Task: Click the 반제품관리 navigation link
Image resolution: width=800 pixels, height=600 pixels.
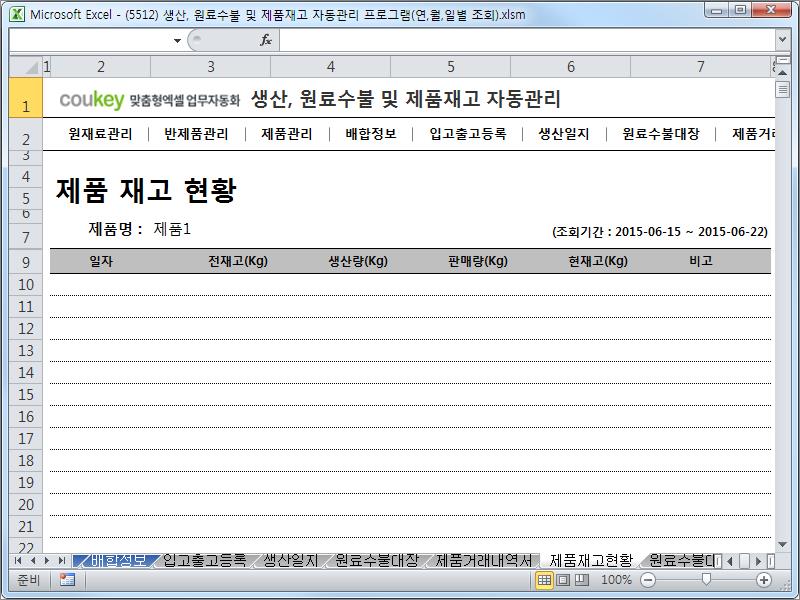Action: coord(196,134)
